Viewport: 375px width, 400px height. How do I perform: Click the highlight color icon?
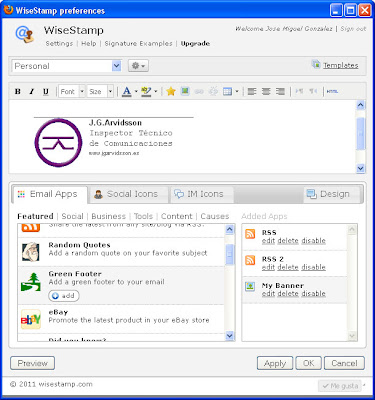coord(146,91)
